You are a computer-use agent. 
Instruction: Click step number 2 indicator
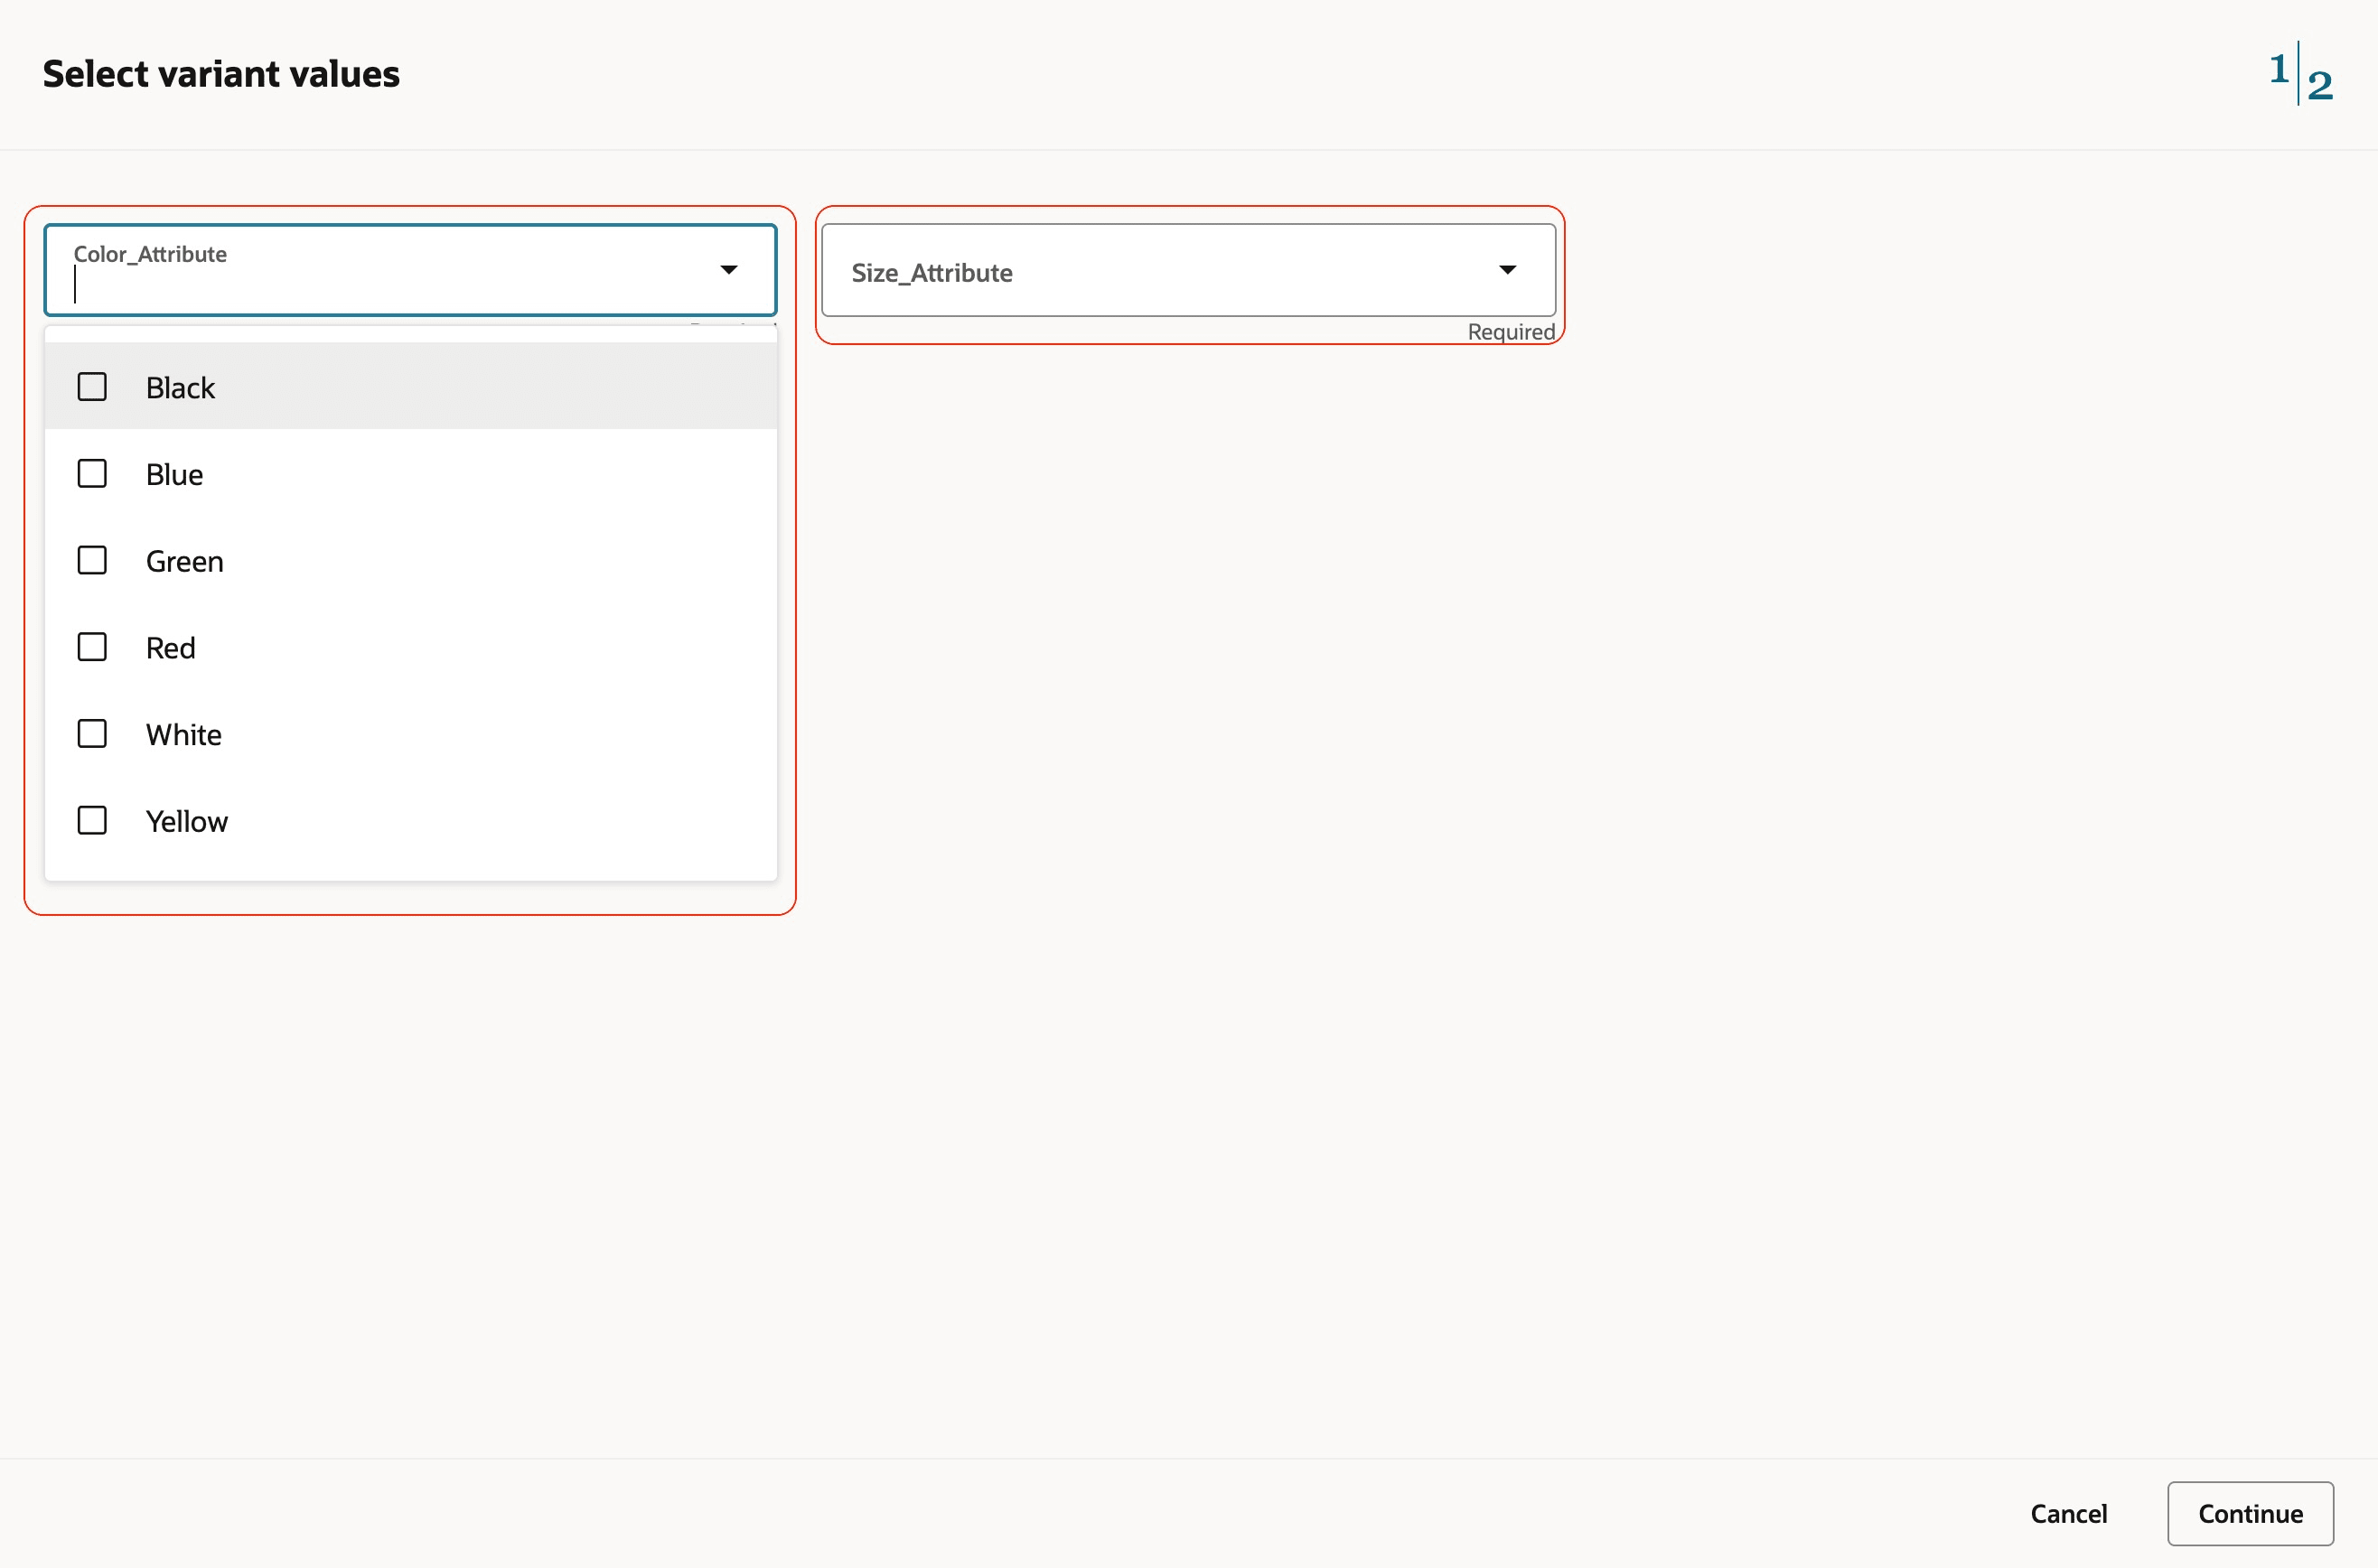coord(2320,86)
